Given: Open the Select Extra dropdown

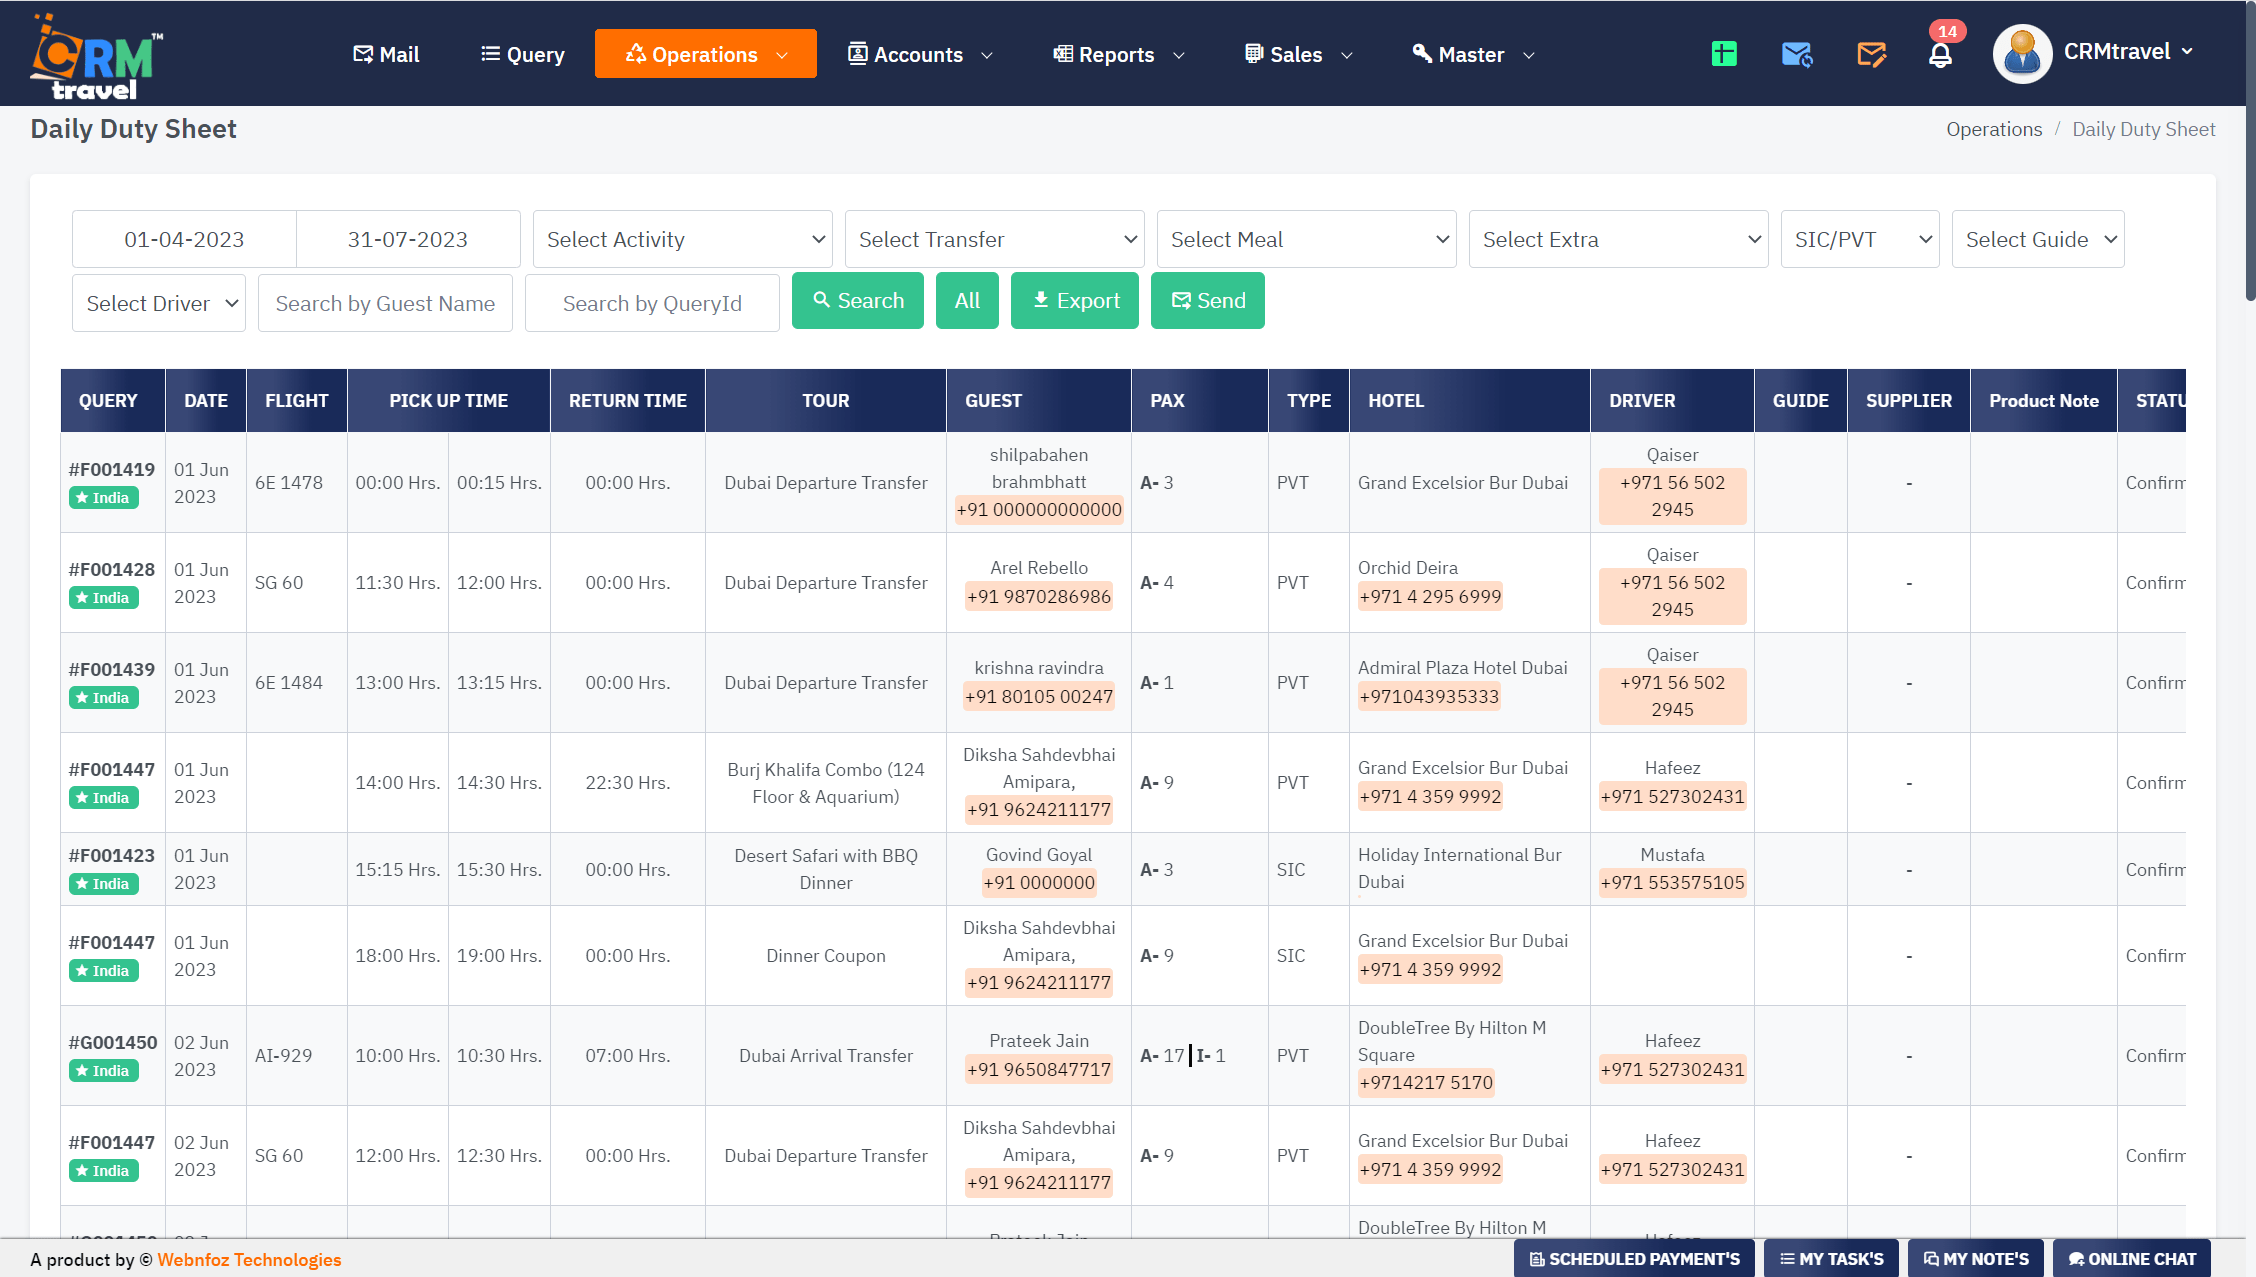Looking at the screenshot, I should point(1619,239).
